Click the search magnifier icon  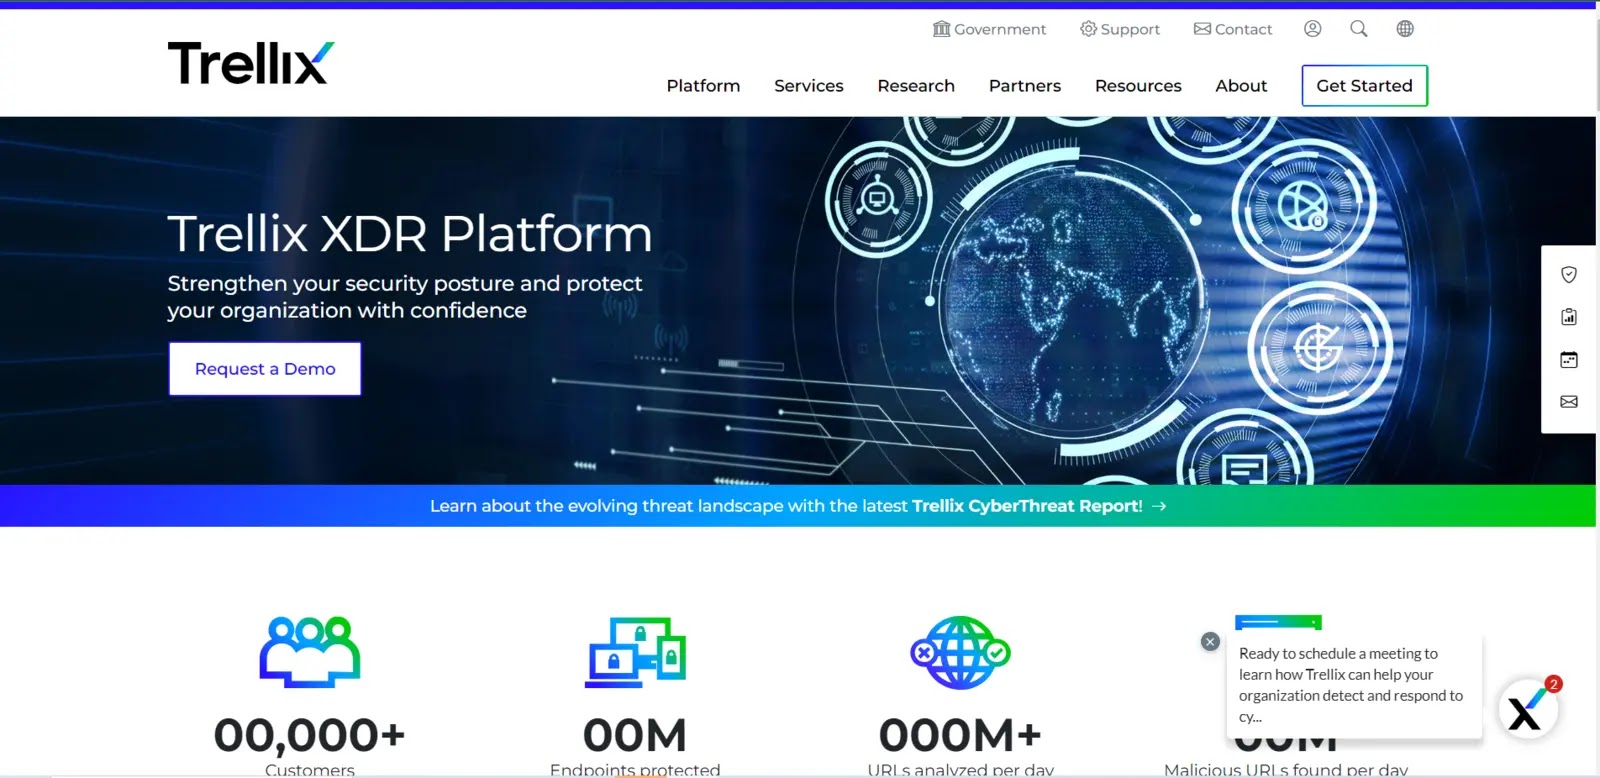1358,29
